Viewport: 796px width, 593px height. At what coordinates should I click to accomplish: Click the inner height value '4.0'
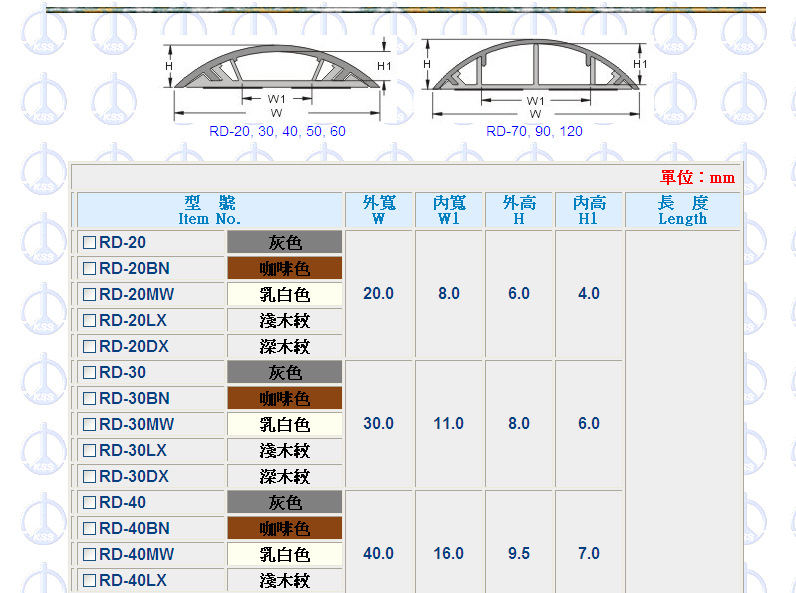click(x=589, y=293)
